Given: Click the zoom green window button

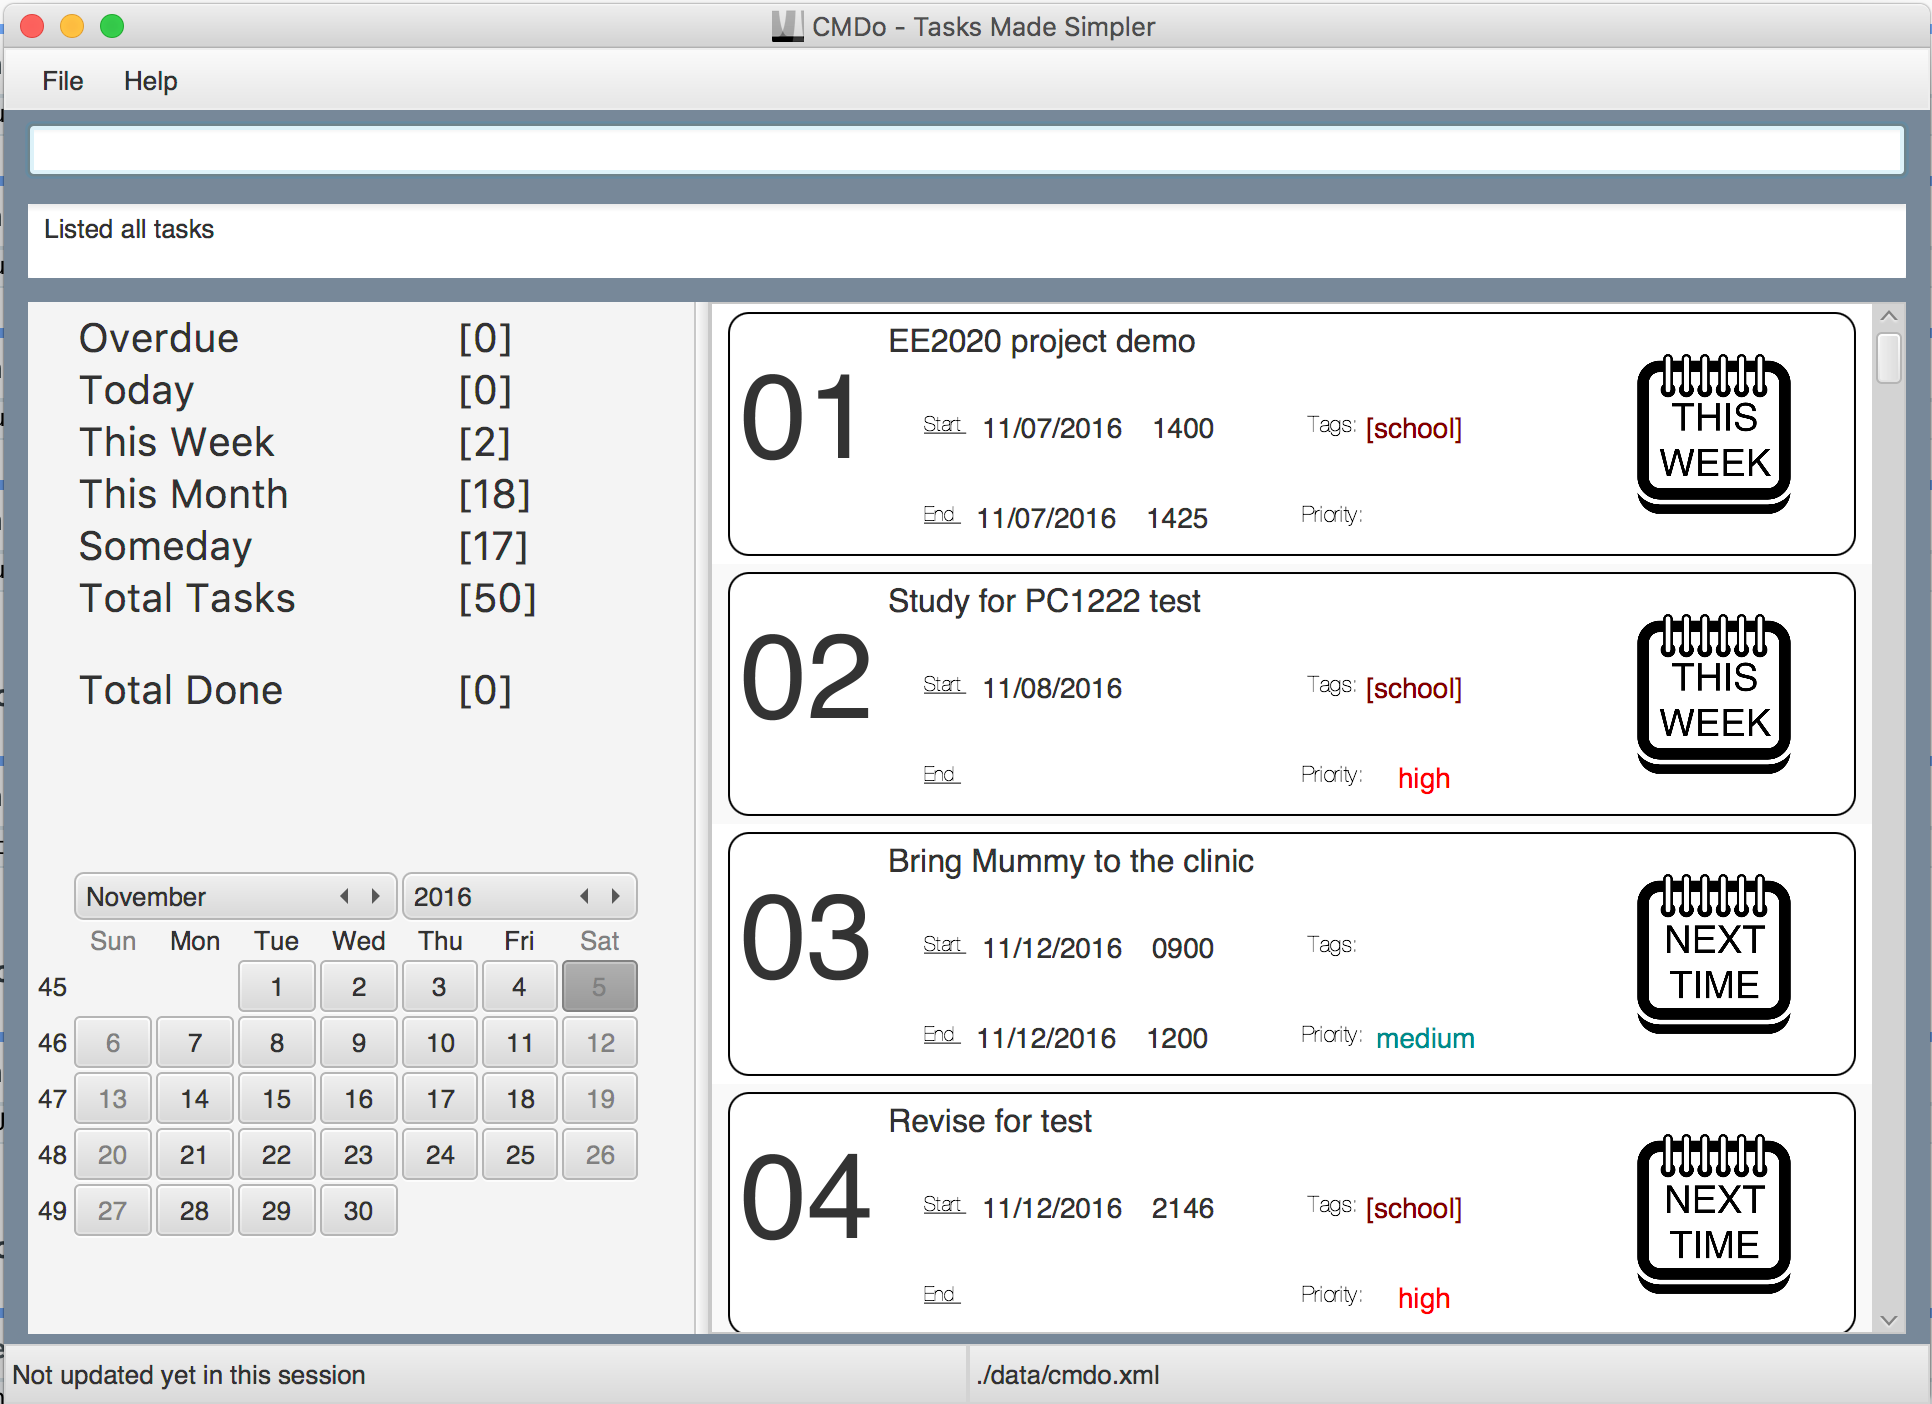Looking at the screenshot, I should click(112, 26).
